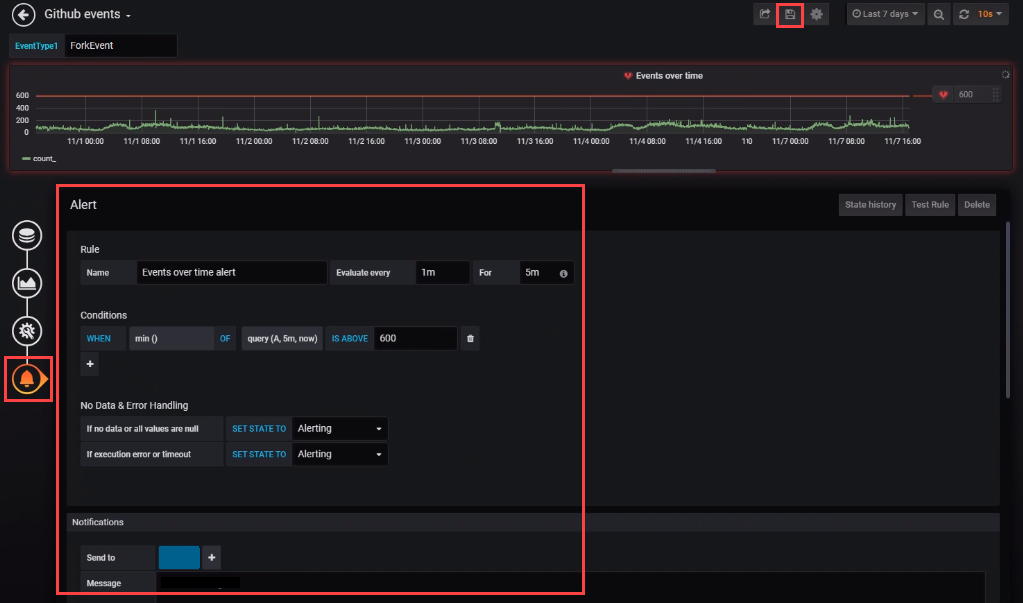Viewport: 1023px width, 603px height.
Task: Open the Last 7 days time picker
Action: (x=884, y=14)
